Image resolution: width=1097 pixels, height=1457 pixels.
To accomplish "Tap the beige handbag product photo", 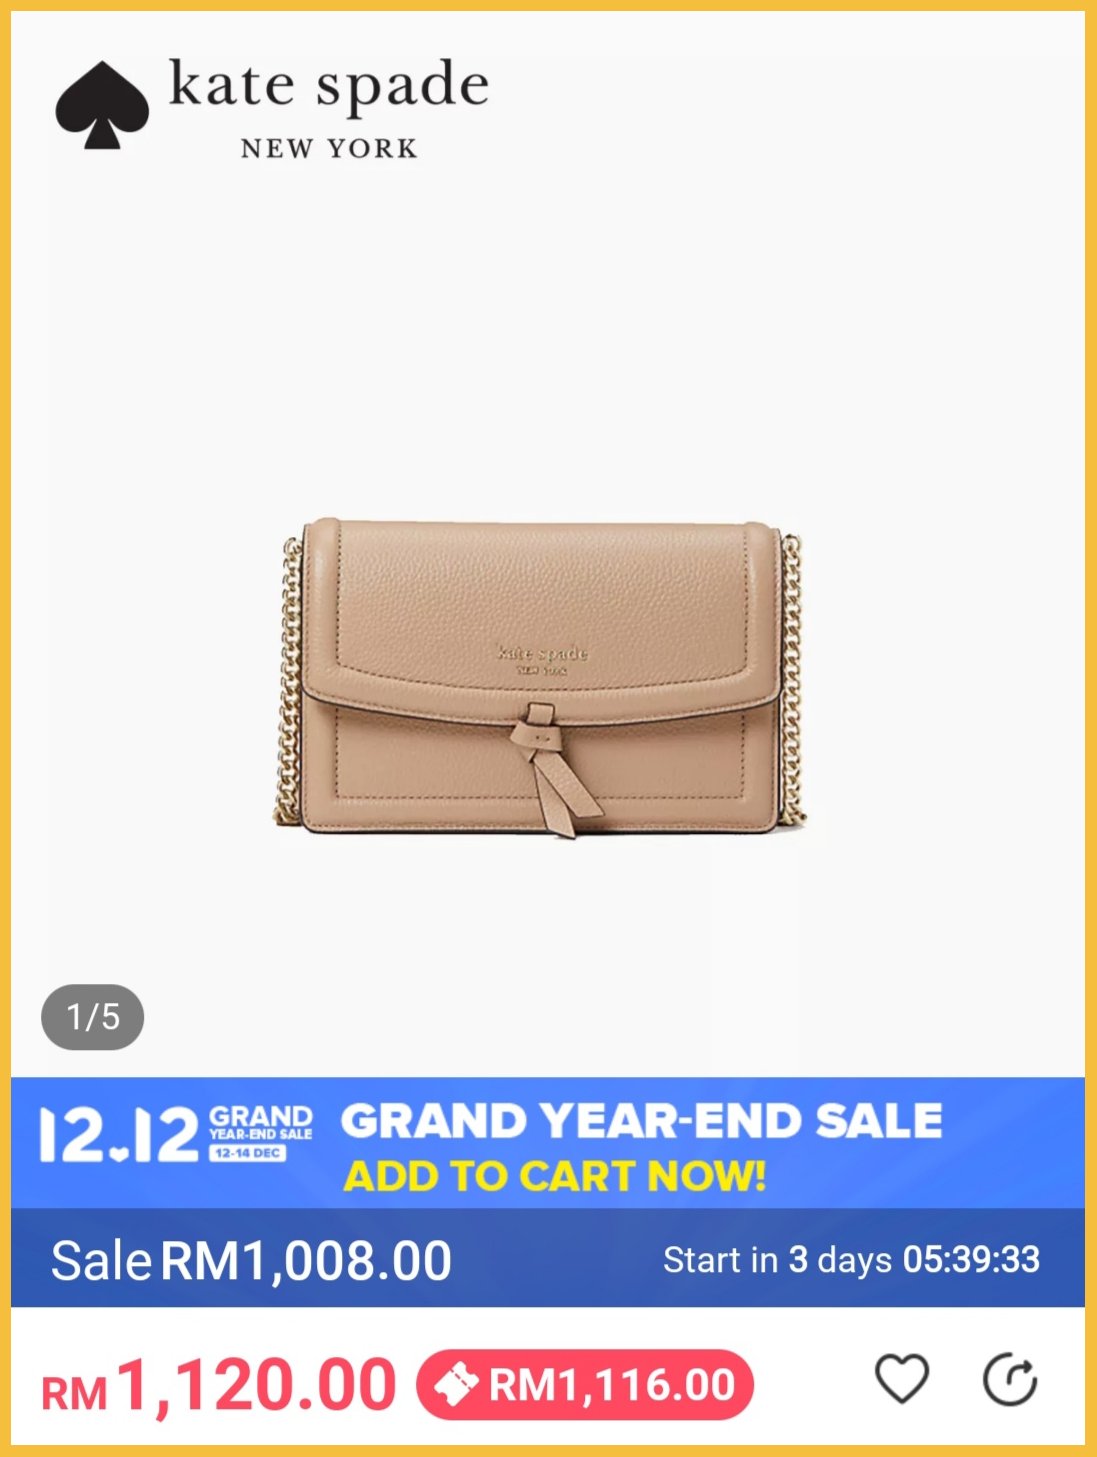I will pos(541,678).
